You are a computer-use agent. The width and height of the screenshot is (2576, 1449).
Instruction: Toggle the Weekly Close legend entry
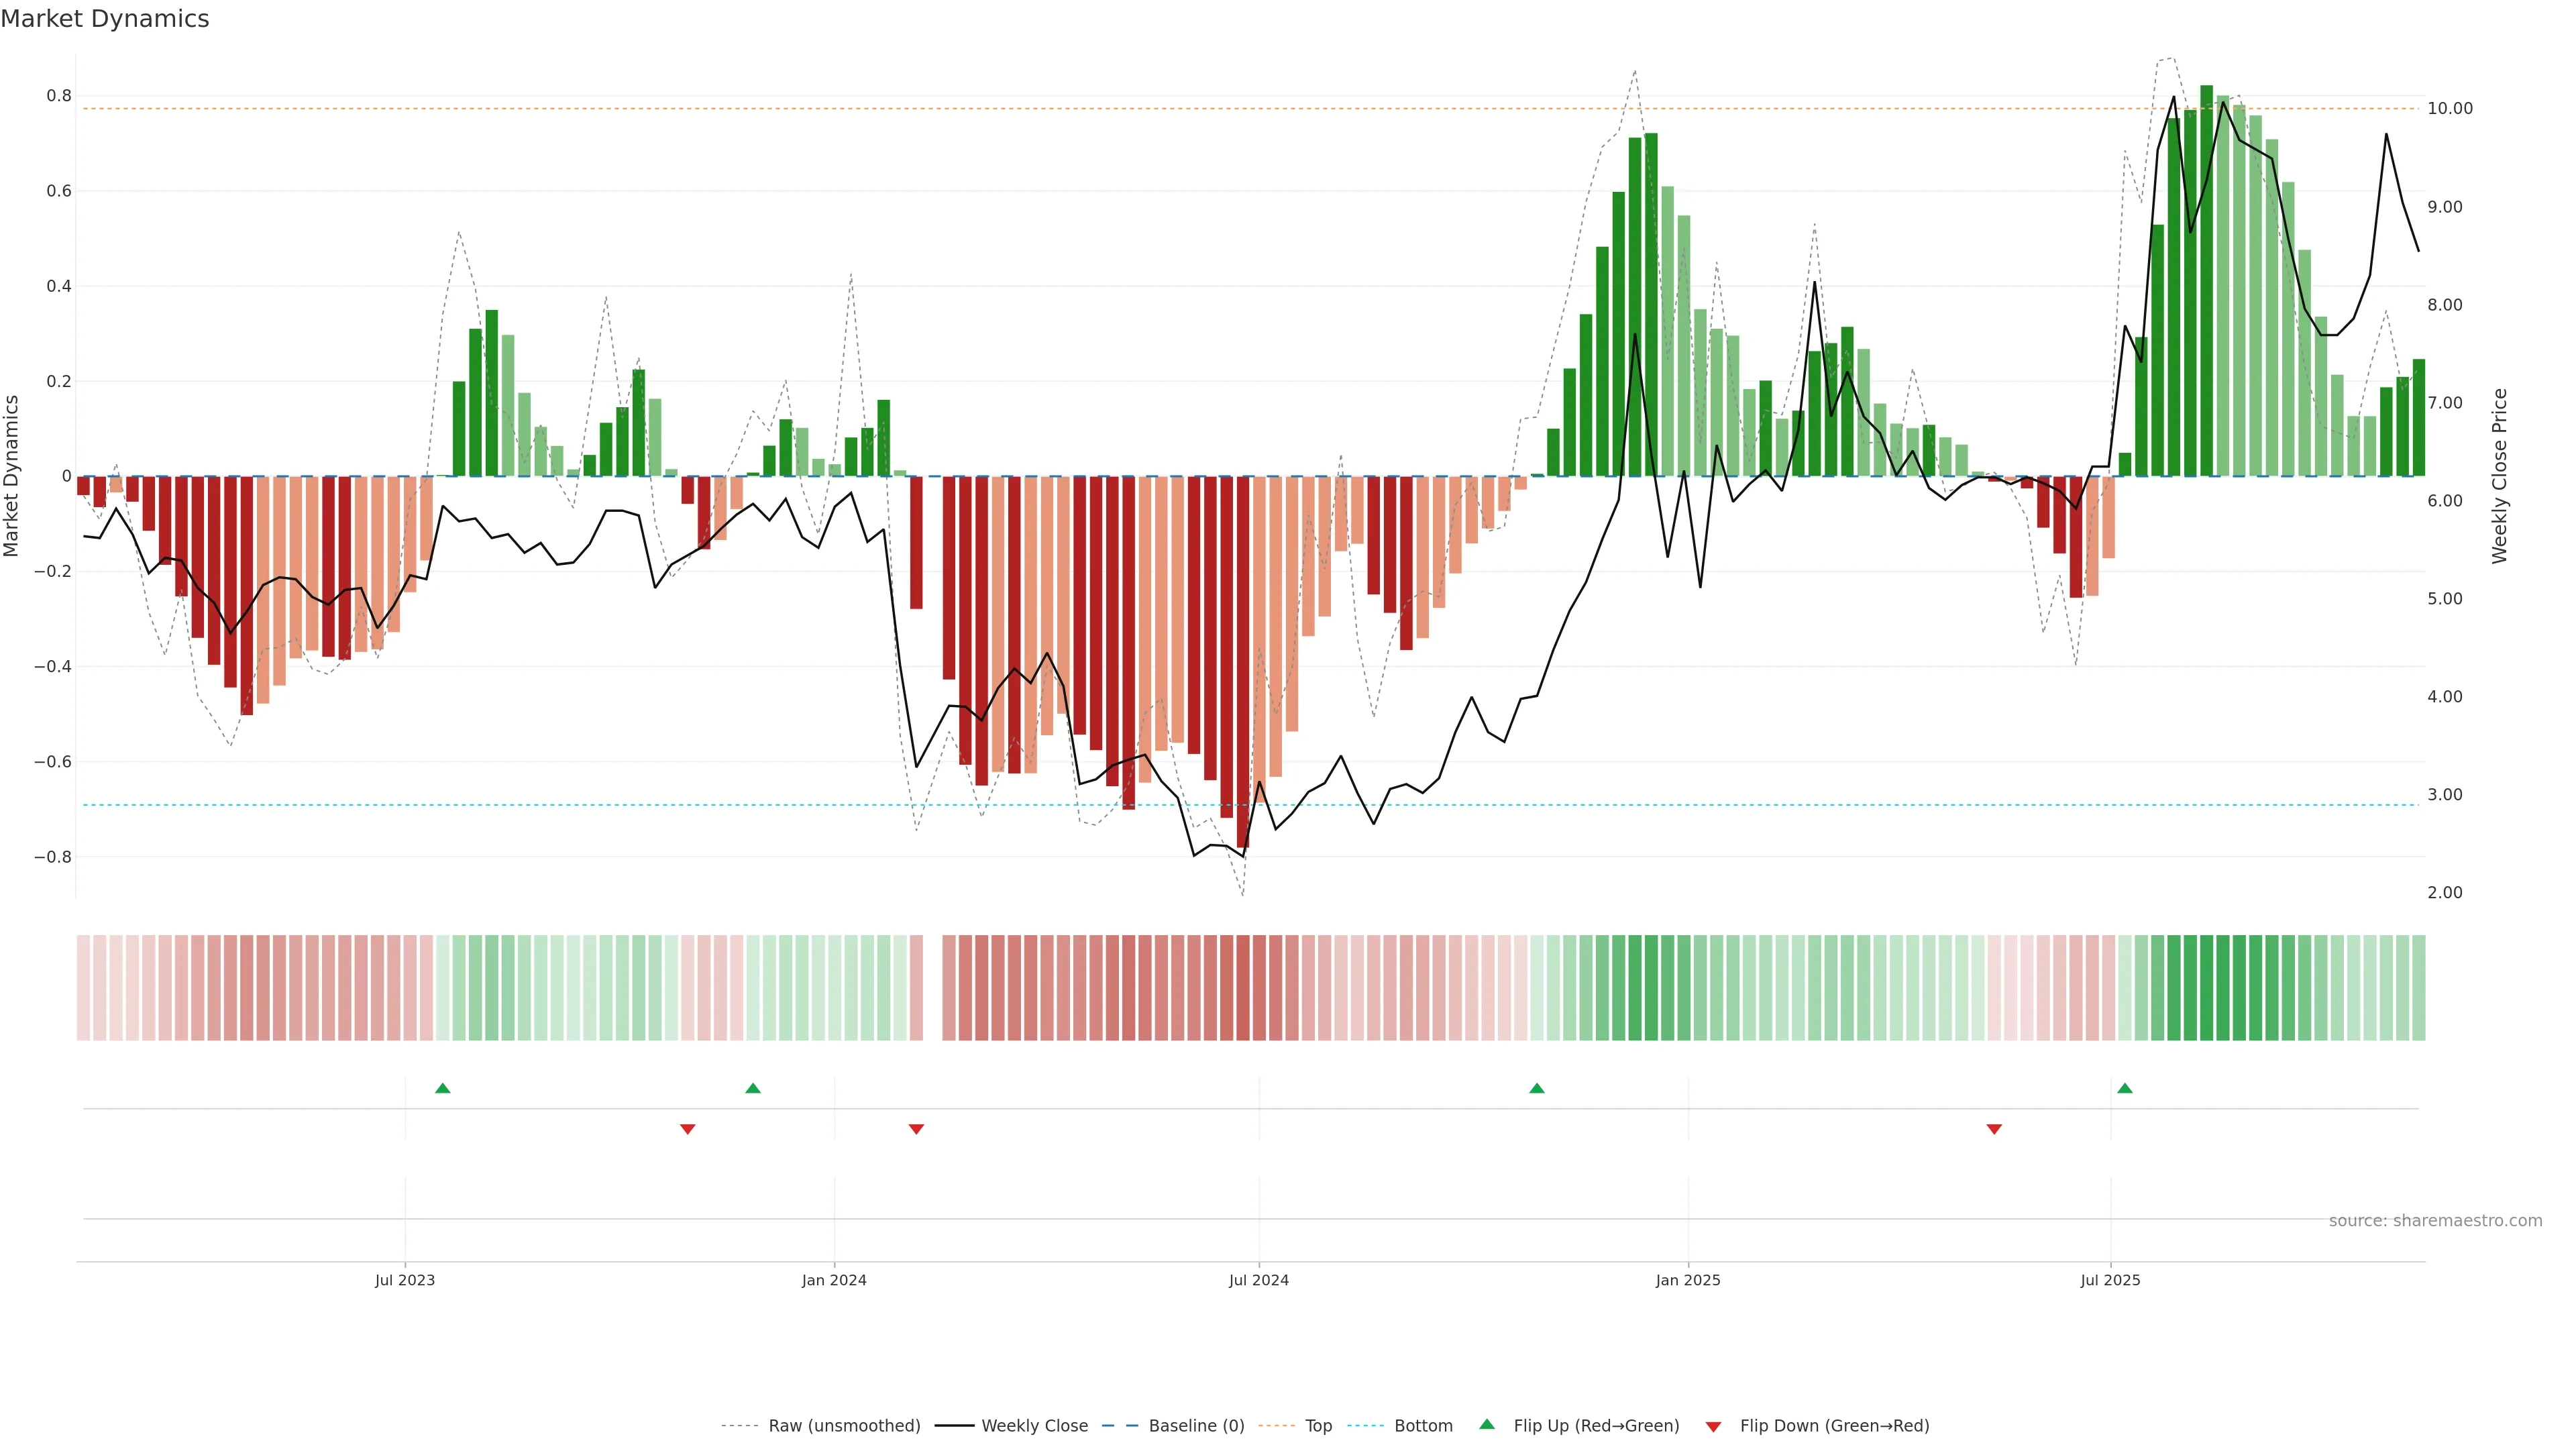(x=1034, y=1426)
